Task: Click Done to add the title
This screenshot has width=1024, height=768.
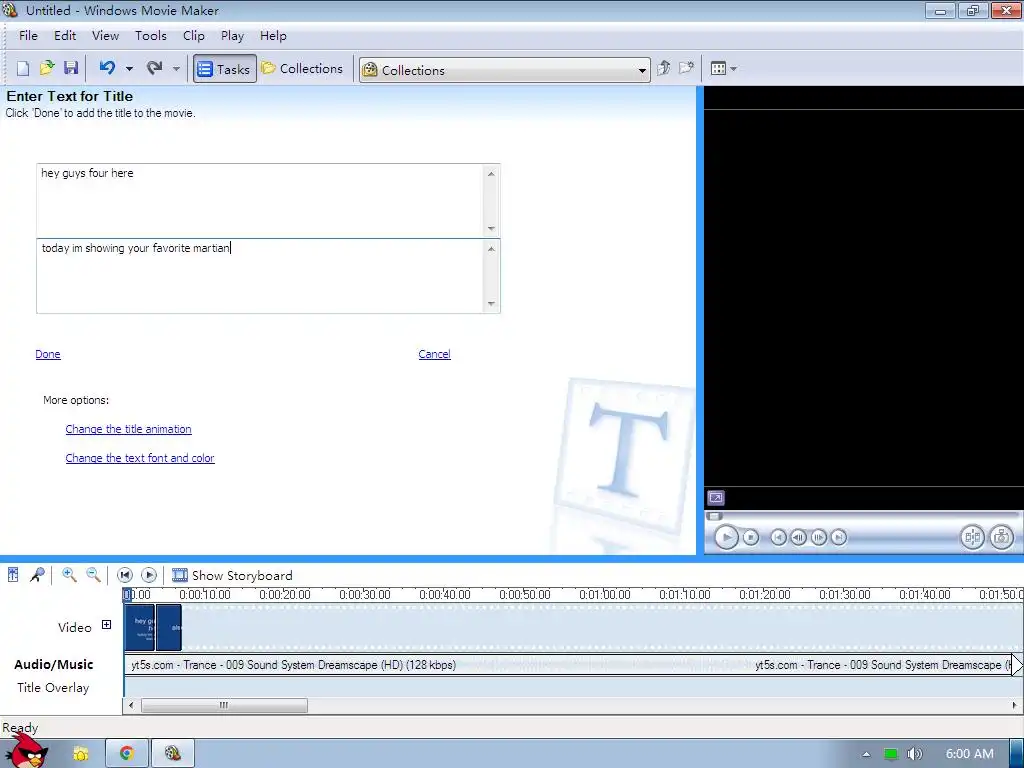Action: click(48, 354)
